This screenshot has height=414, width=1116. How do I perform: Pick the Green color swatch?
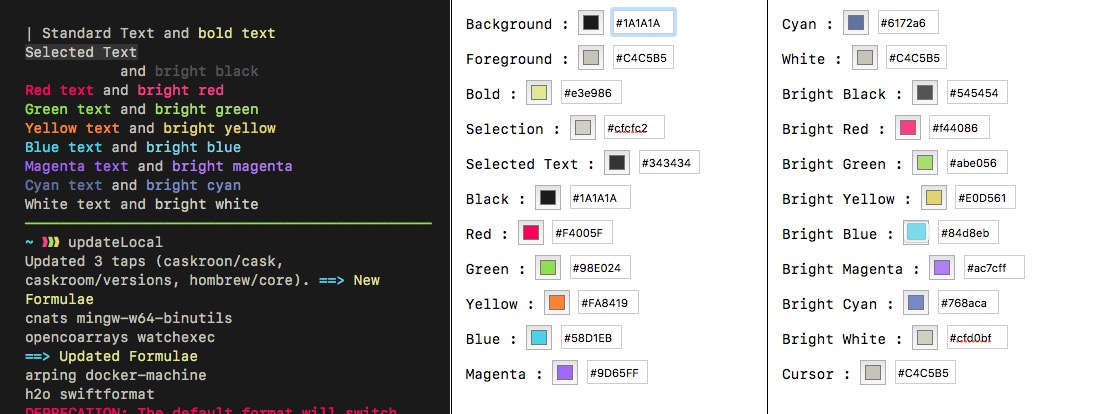tap(547, 268)
